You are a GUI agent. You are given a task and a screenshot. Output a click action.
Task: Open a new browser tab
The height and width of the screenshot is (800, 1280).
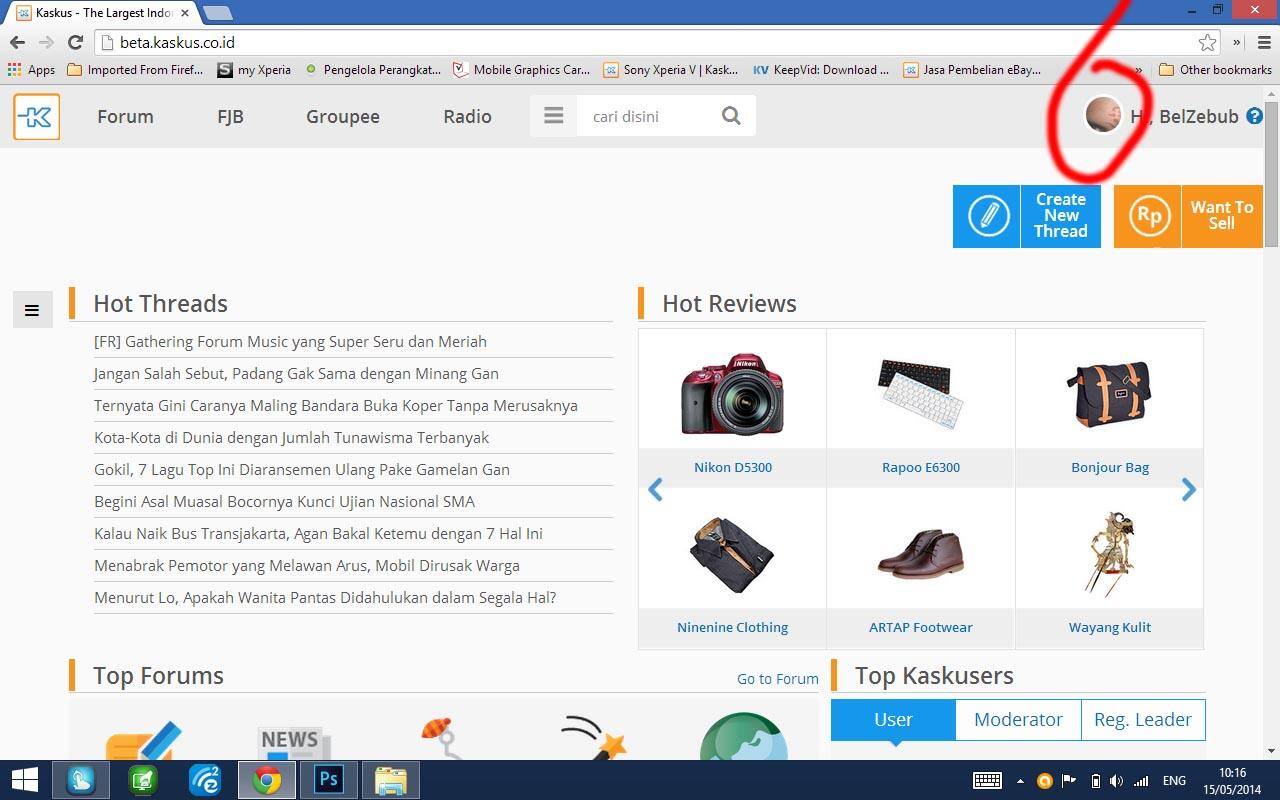coord(218,13)
